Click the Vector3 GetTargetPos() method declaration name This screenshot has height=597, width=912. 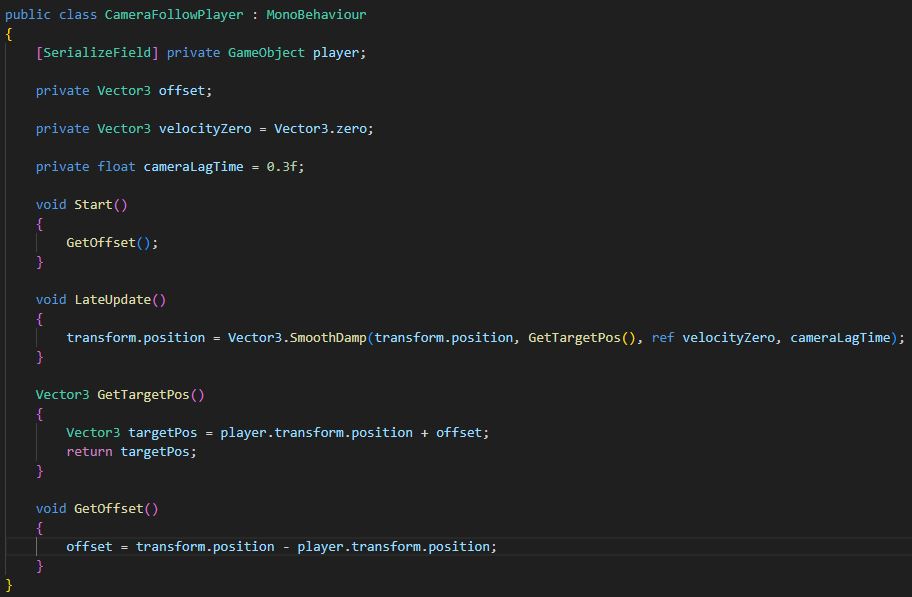click(x=143, y=395)
